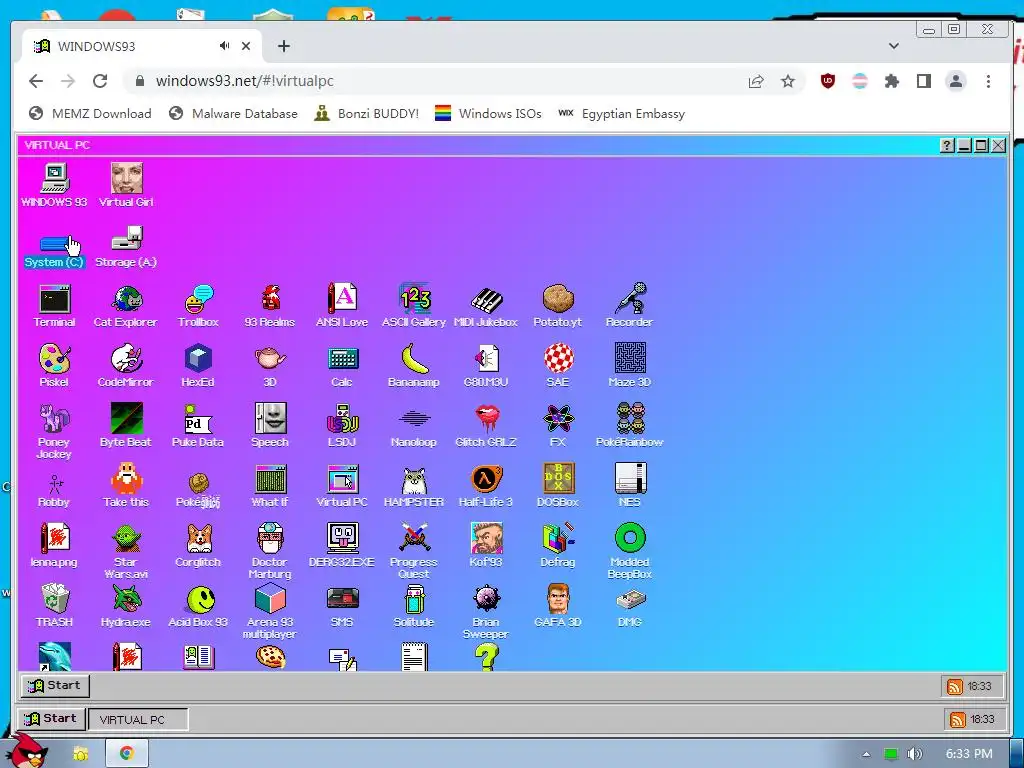Bookmark this page with star icon

coord(788,81)
